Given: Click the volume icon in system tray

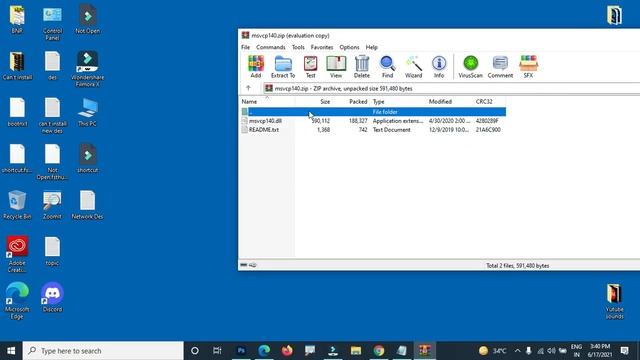Looking at the screenshot, I should click(x=551, y=351).
